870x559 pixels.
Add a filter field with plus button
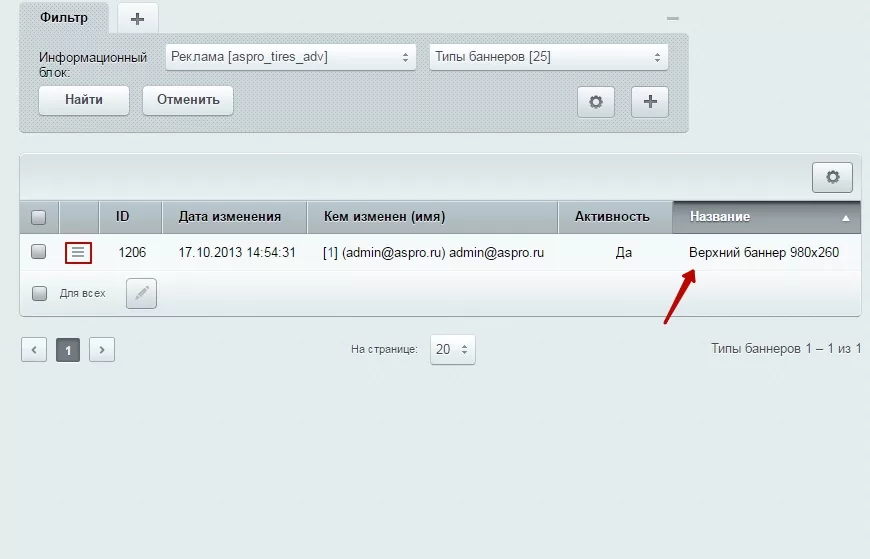tap(650, 102)
